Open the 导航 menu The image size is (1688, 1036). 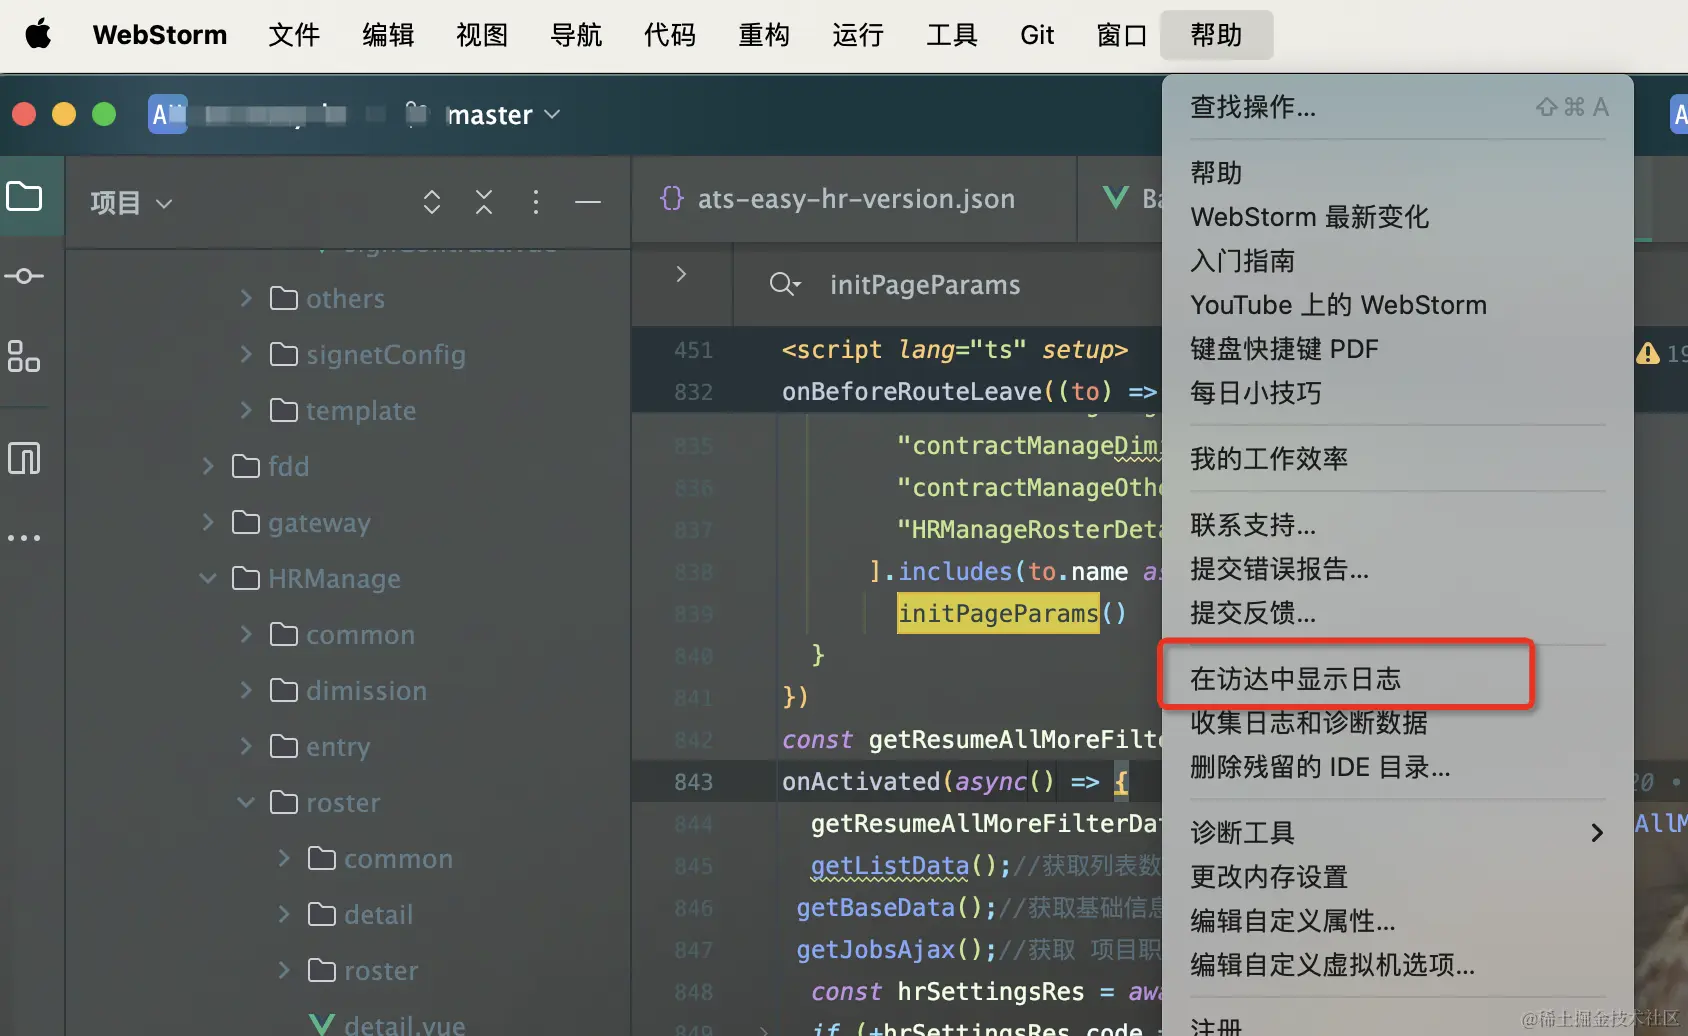click(576, 35)
